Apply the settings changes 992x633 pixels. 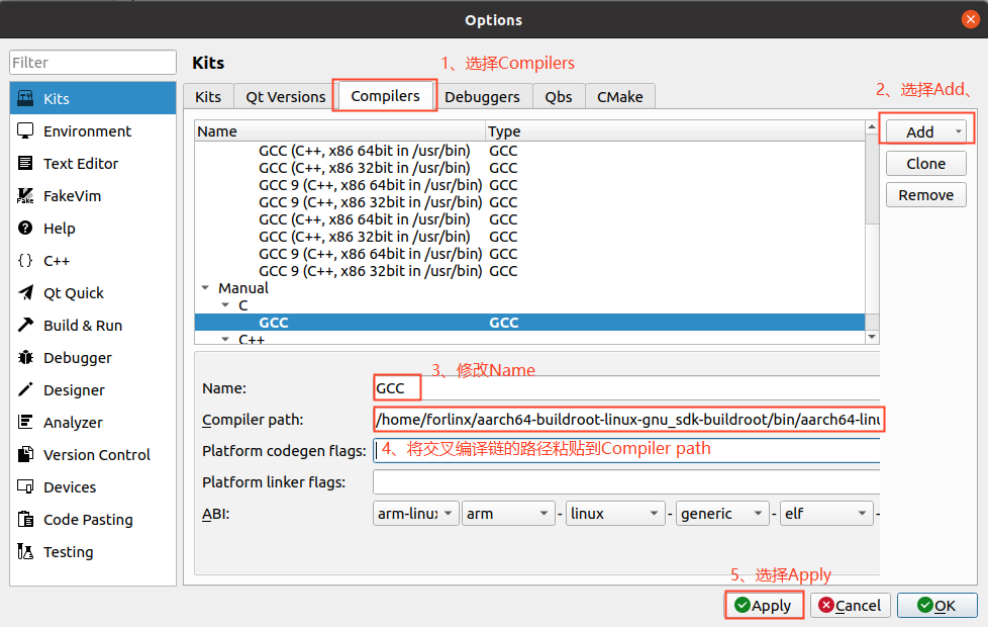764,605
